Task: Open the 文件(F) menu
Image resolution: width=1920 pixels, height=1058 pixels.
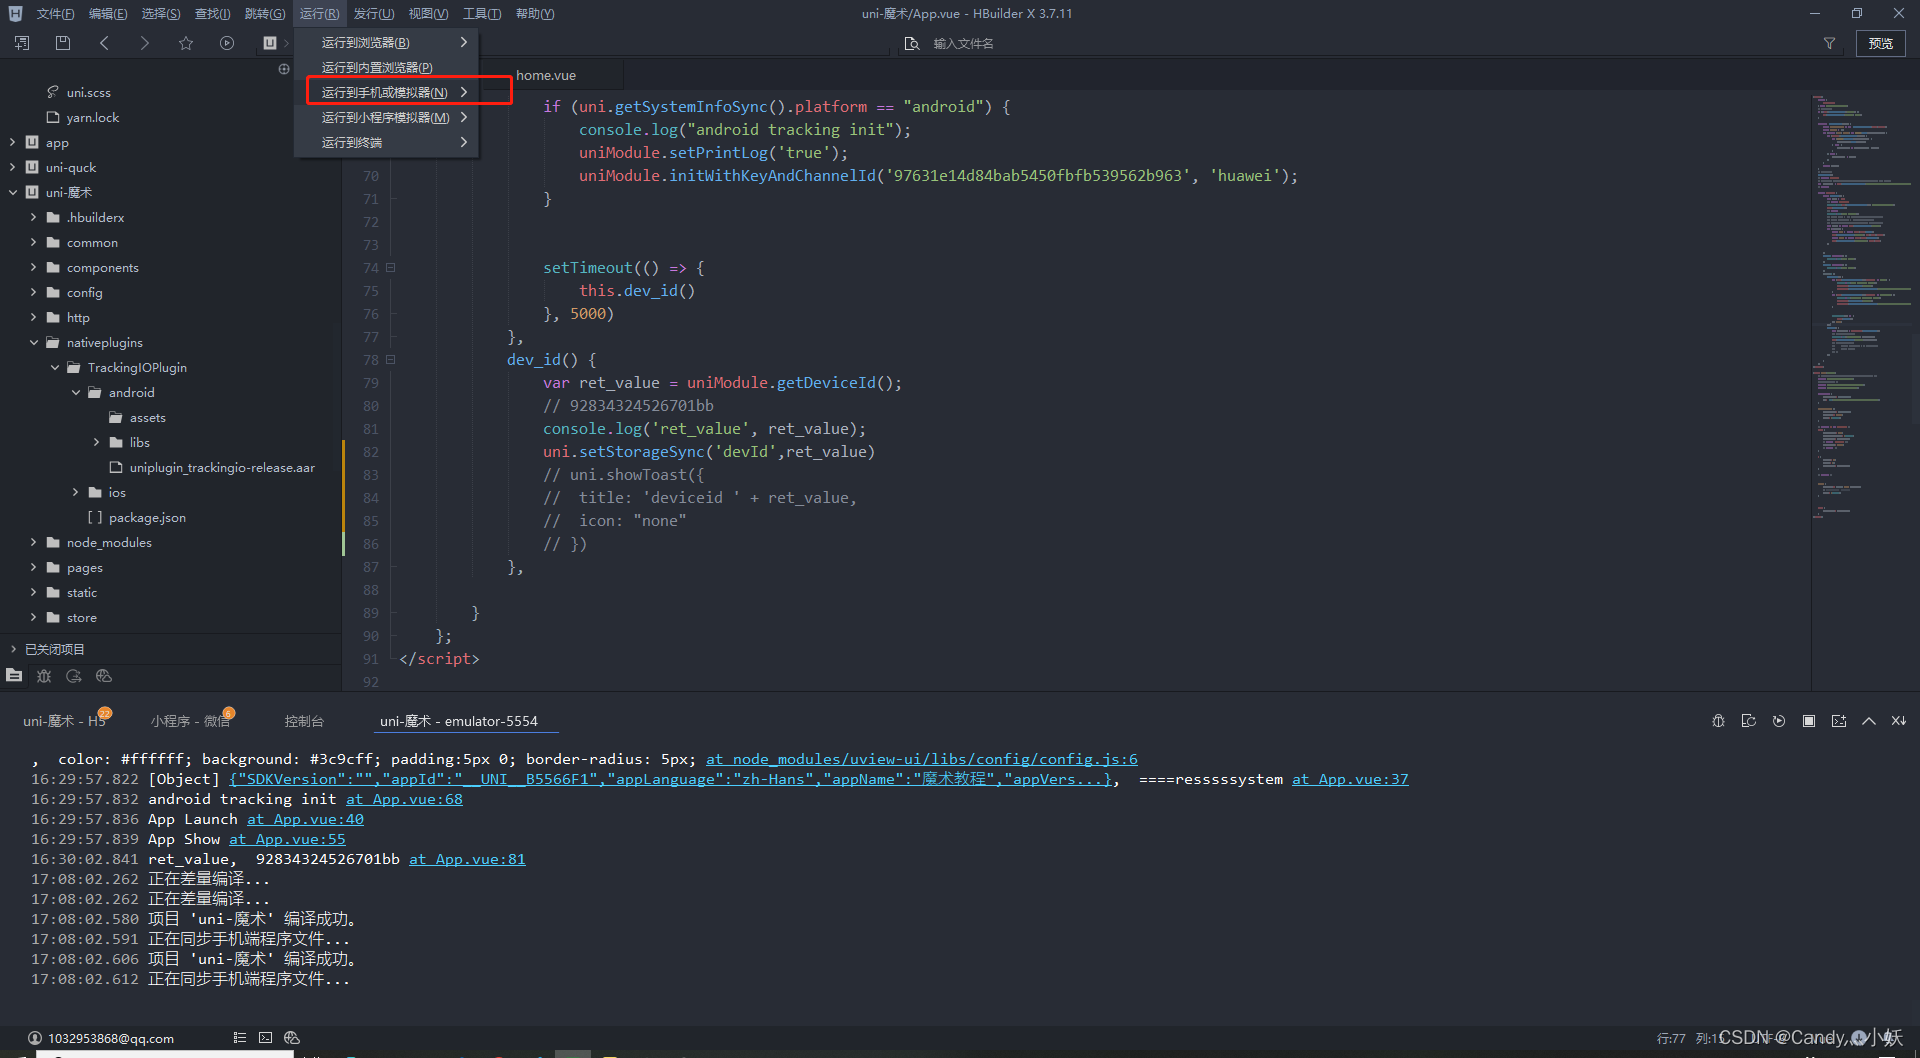Action: (x=55, y=14)
